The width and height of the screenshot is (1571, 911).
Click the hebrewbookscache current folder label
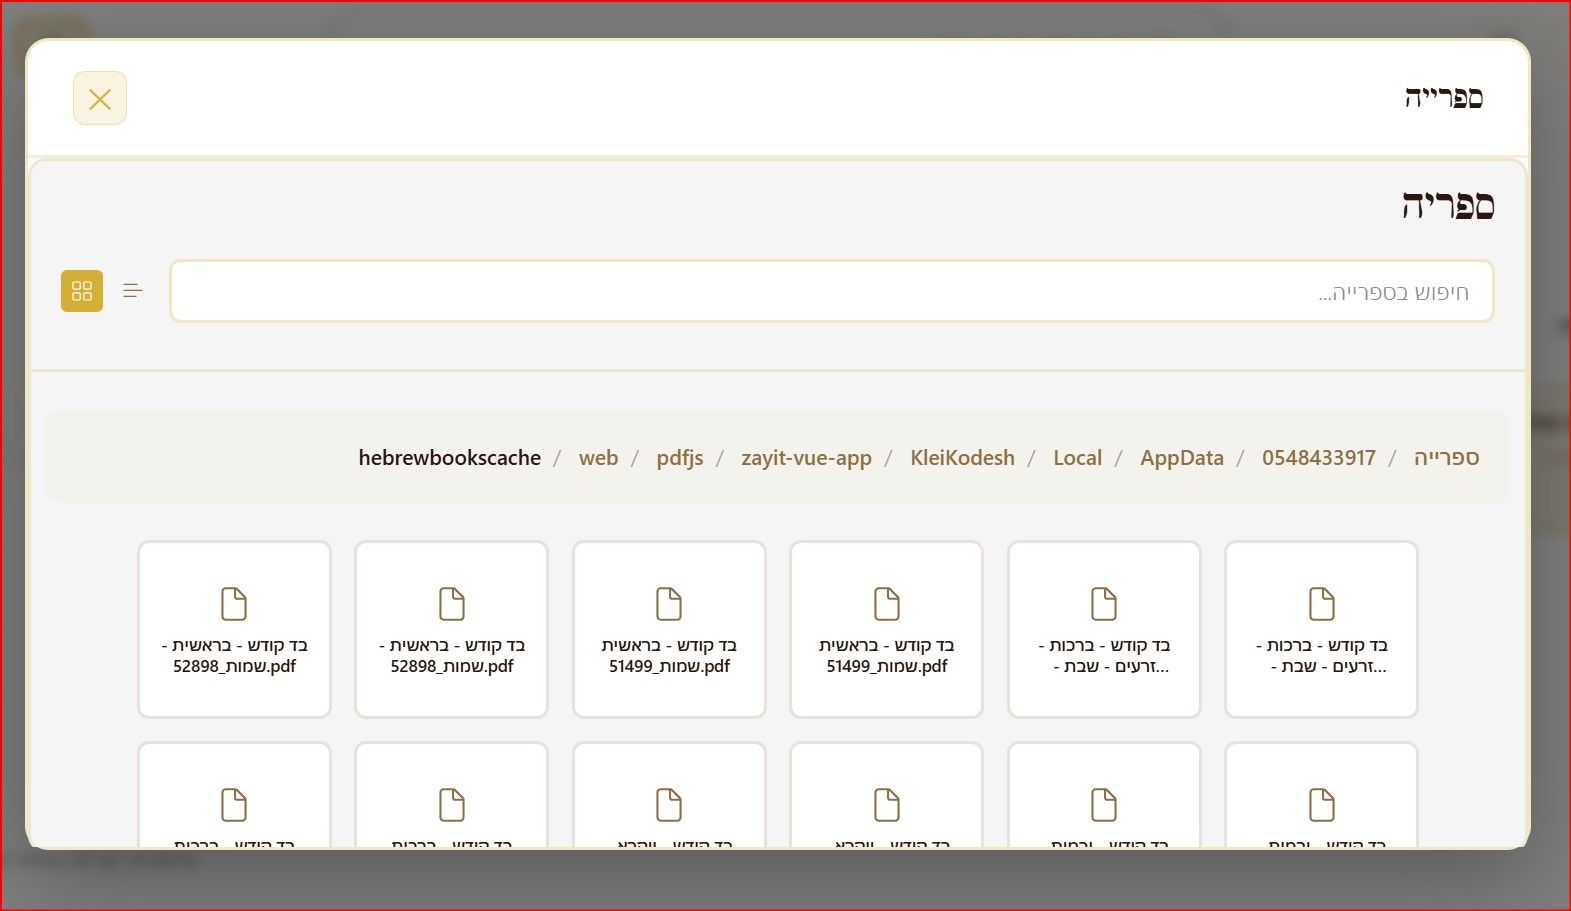tap(450, 458)
